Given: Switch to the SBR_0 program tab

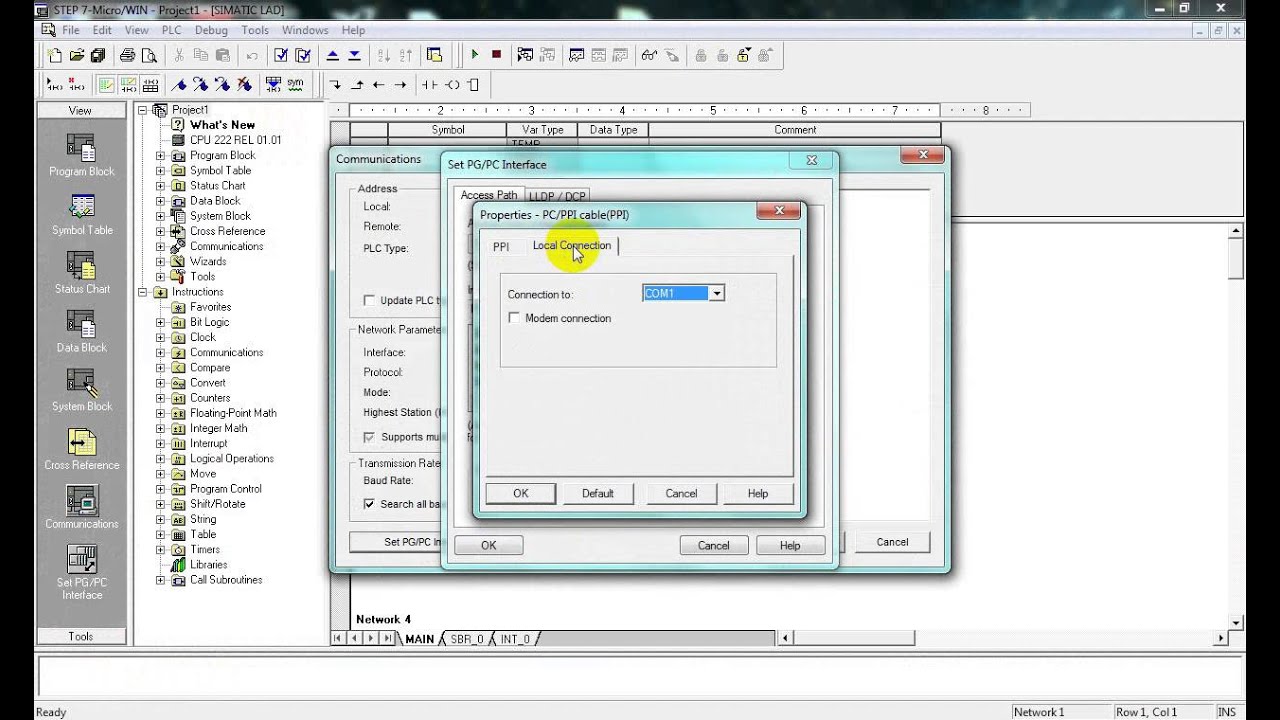Looking at the screenshot, I should pos(467,639).
